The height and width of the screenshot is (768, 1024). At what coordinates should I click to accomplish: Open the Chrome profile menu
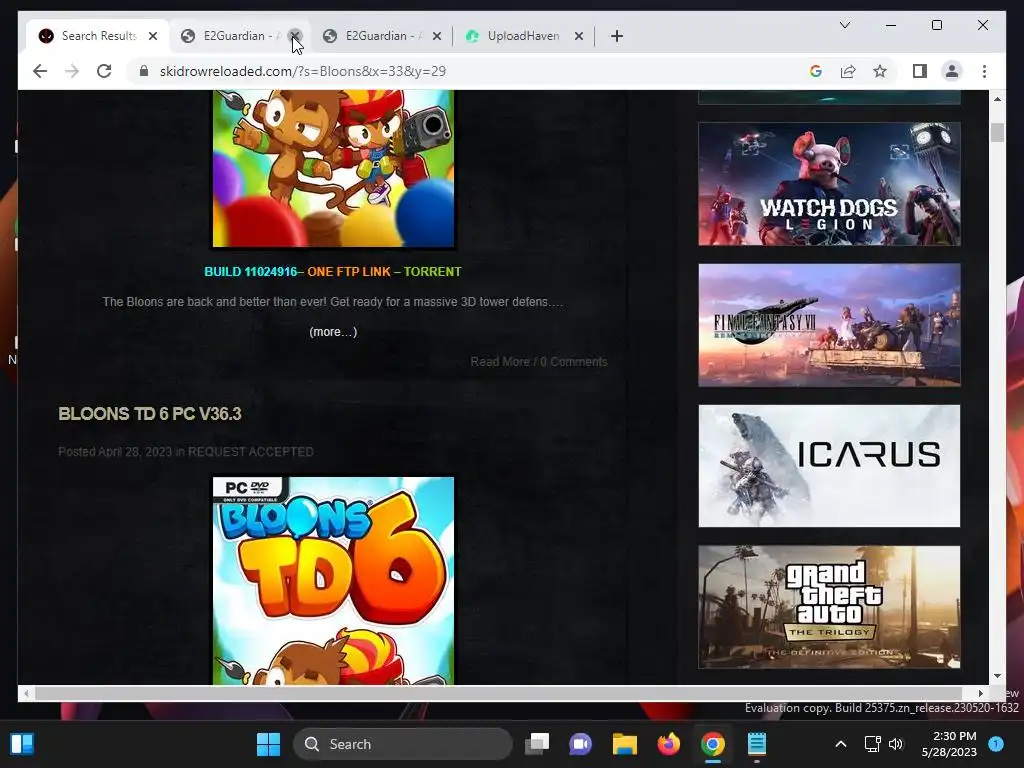point(952,71)
